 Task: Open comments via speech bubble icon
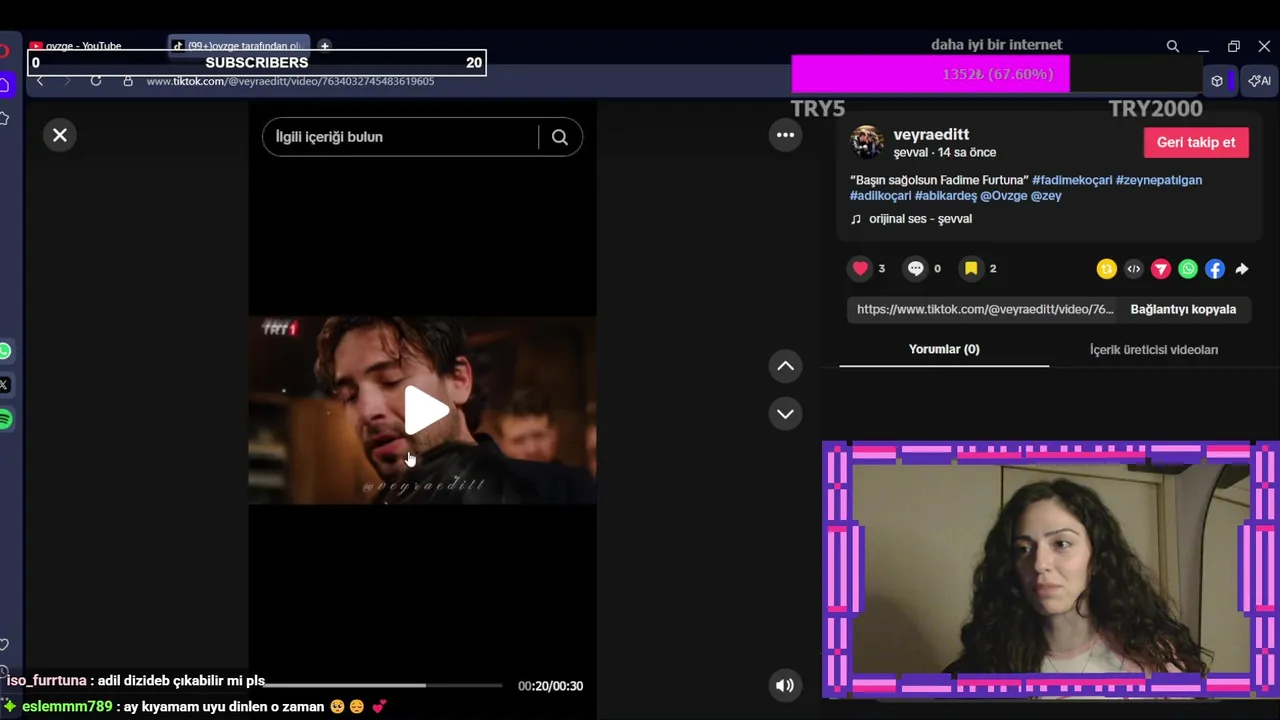(915, 268)
